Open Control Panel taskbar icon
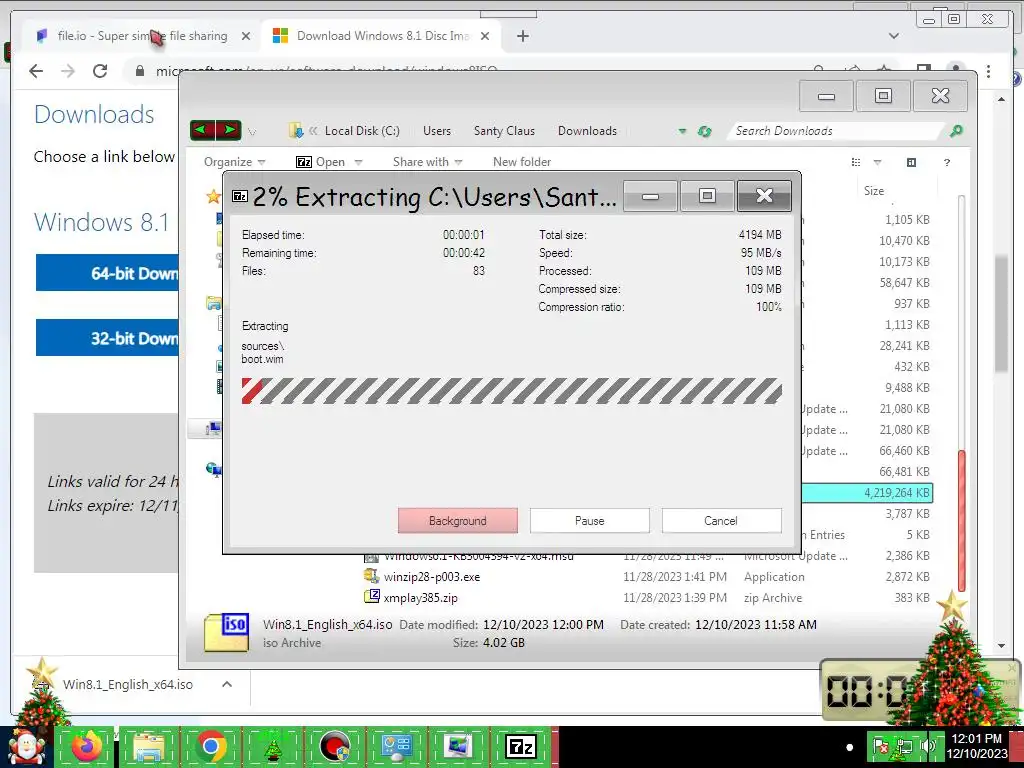Viewport: 1024px width, 768px height. [x=397, y=747]
